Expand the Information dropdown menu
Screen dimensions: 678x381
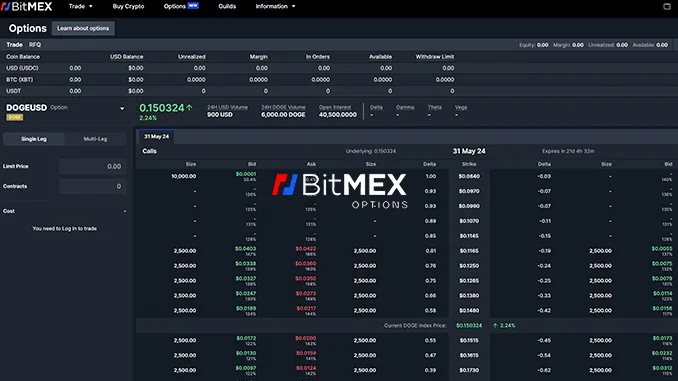(275, 6)
